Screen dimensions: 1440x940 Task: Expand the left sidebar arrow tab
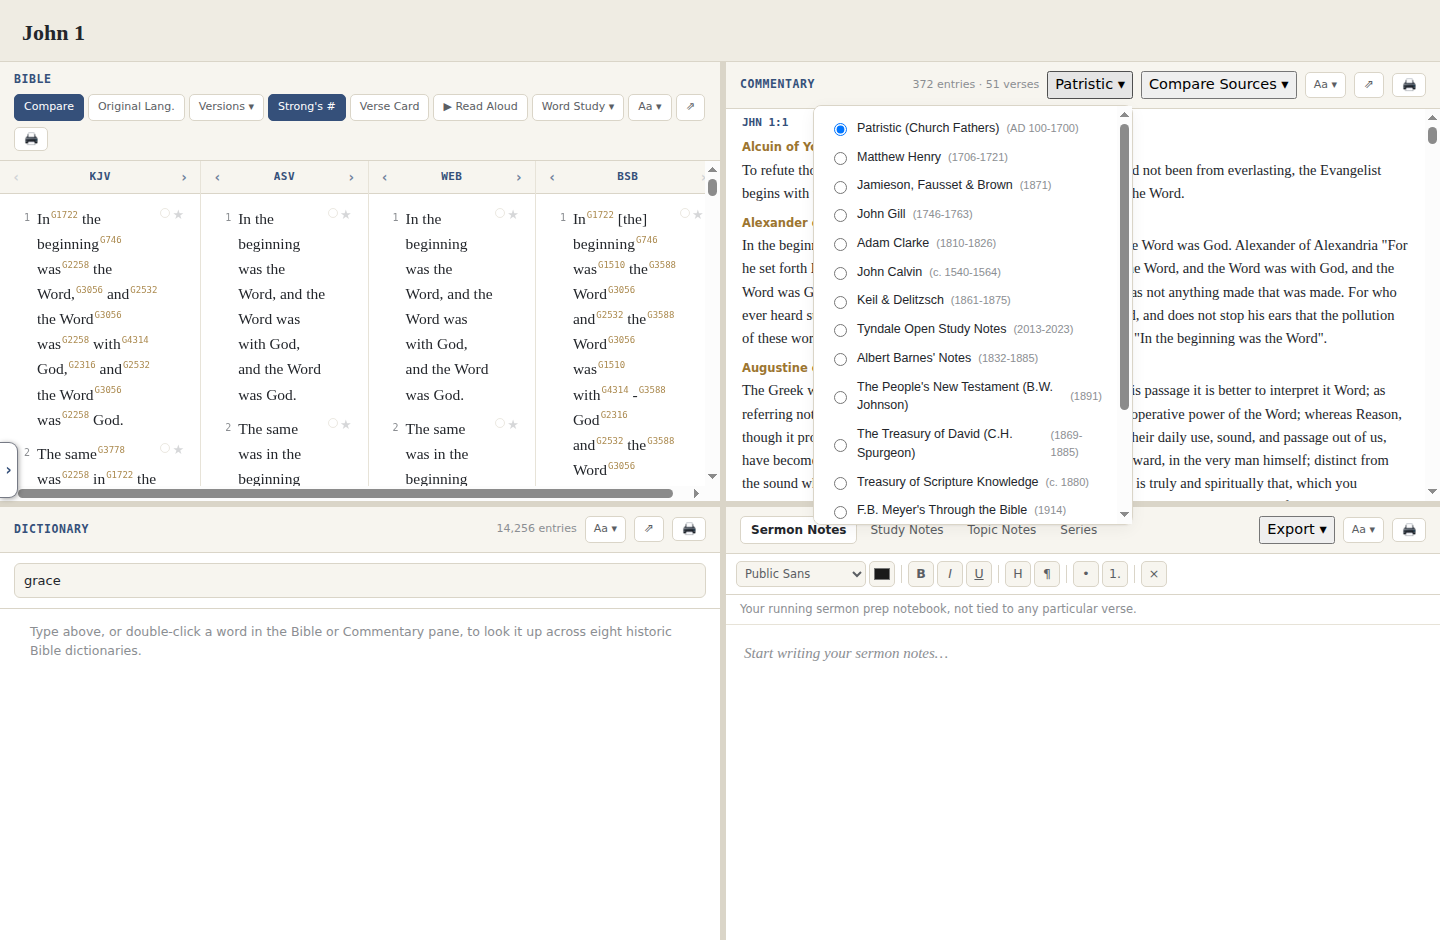coord(8,470)
